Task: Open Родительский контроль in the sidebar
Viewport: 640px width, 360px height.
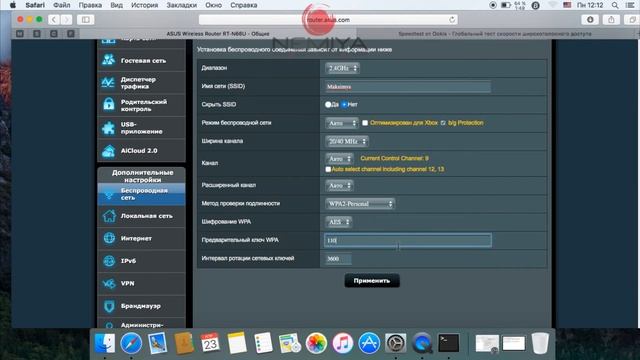Action: pos(141,105)
